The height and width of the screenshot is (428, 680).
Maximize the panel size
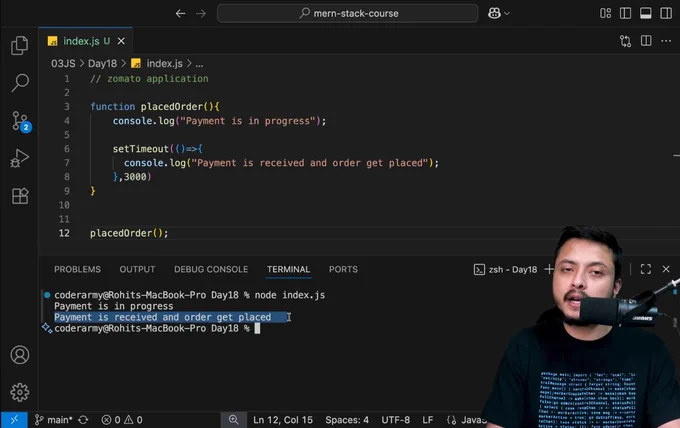pyautogui.click(x=646, y=269)
